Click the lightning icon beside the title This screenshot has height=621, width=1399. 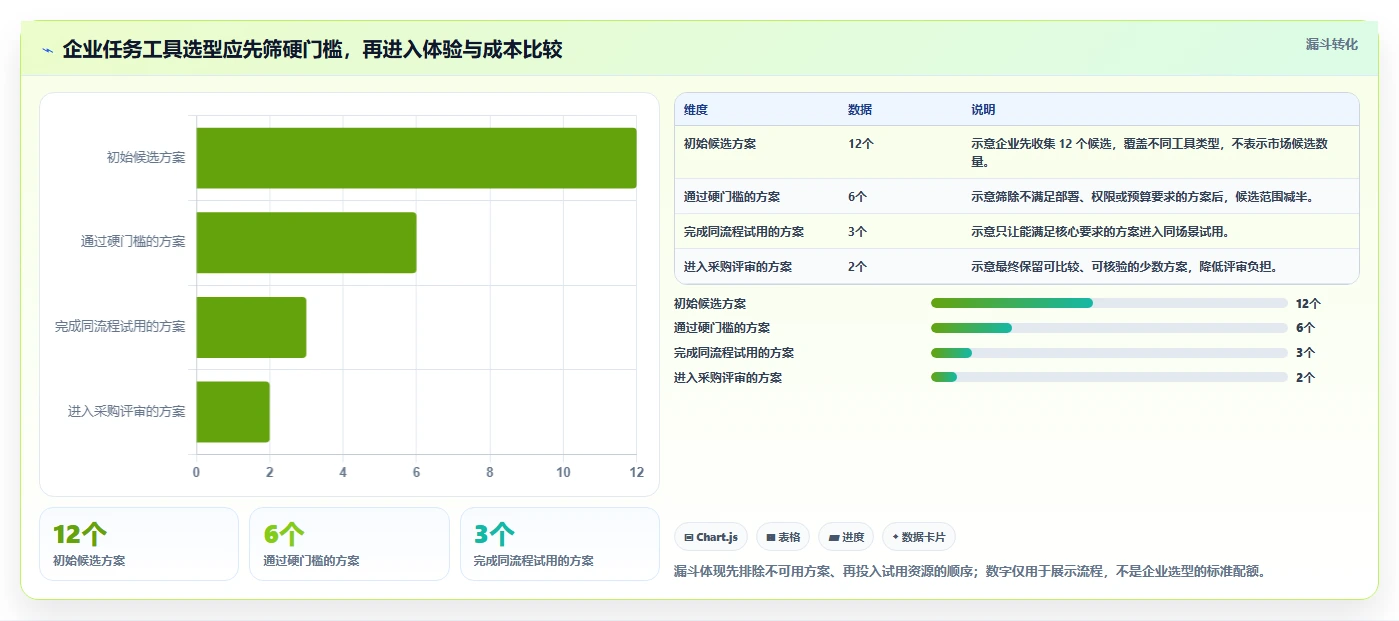point(47,50)
